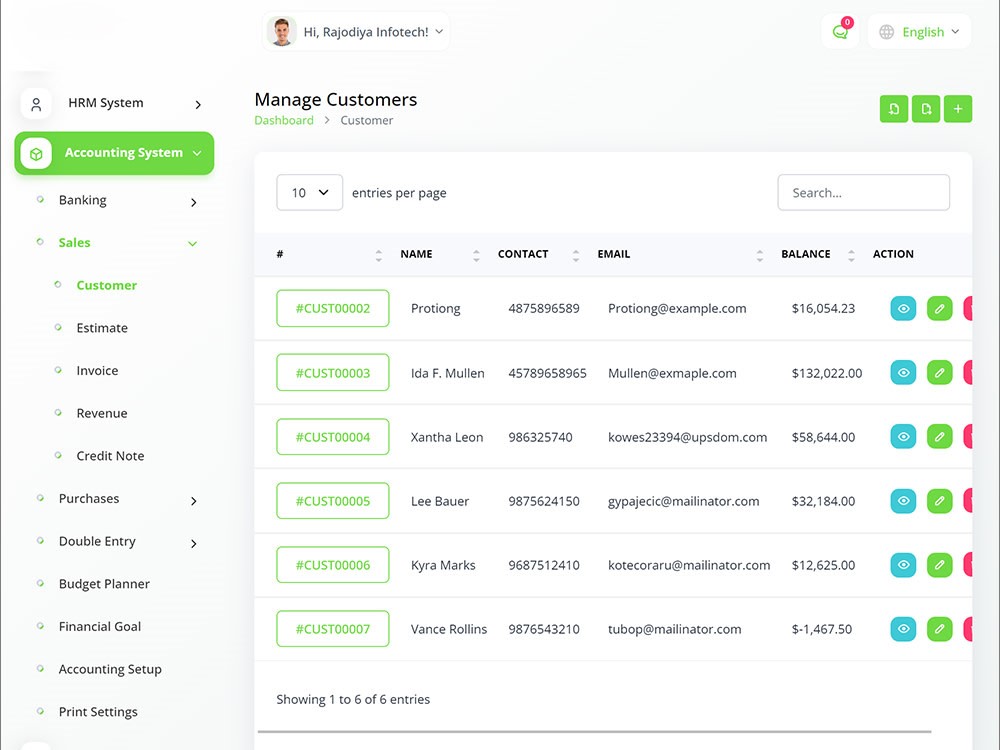This screenshot has height=750, width=1000.
Task: Expand the Banking submenu
Action: (194, 203)
